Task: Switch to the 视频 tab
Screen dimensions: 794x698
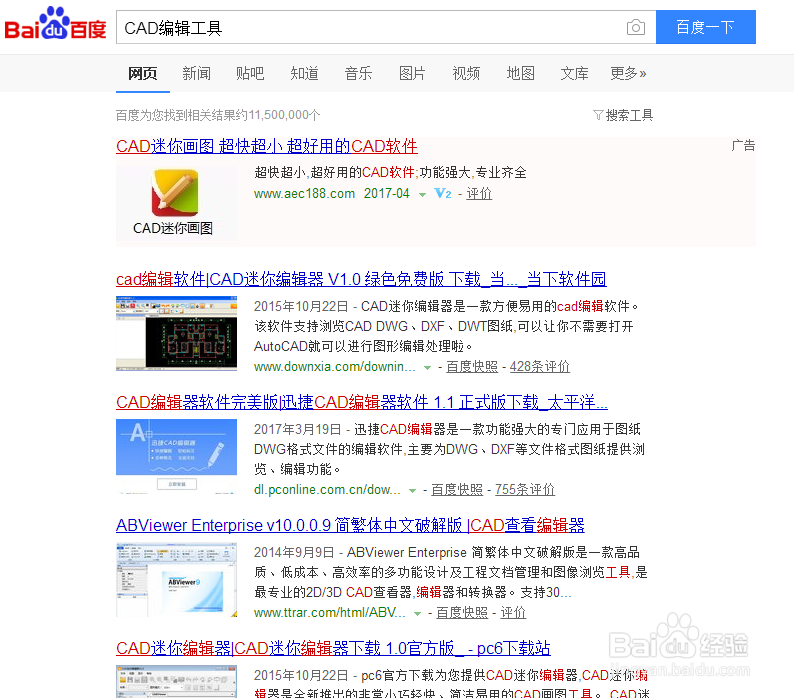Action: click(x=466, y=73)
